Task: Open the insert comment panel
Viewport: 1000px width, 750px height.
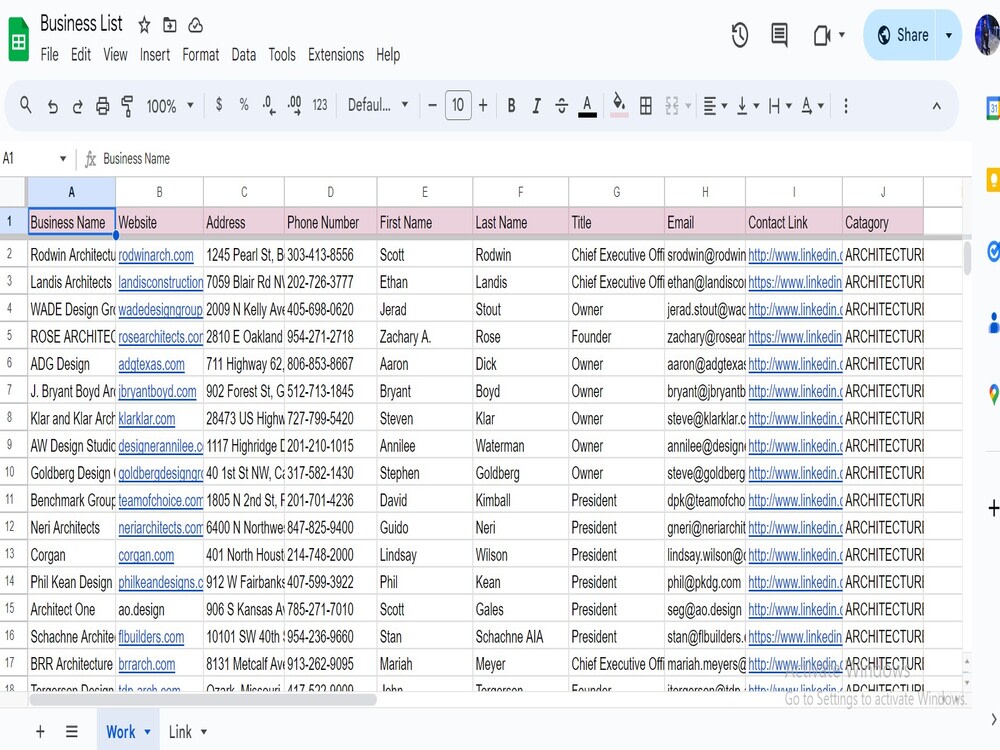Action: point(778,34)
